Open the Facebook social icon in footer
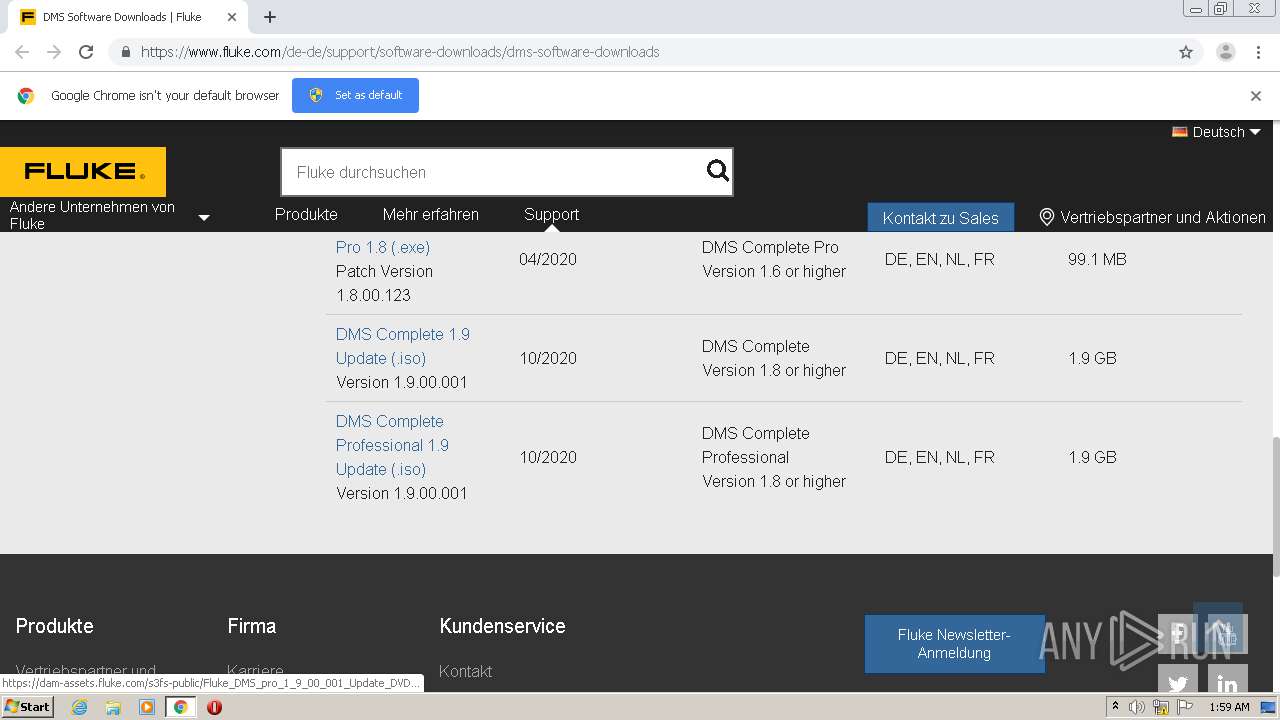1280x720 pixels. tap(1177, 633)
